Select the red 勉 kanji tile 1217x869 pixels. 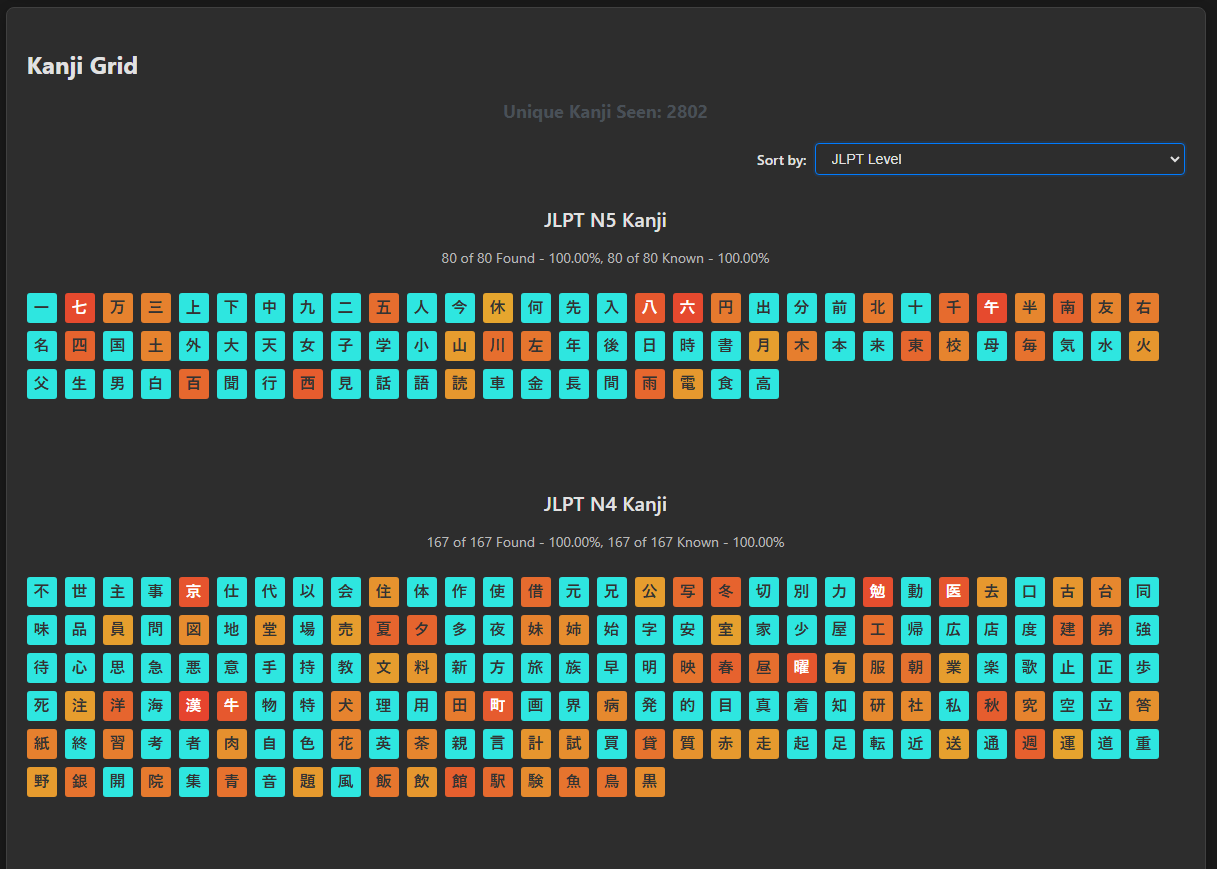(878, 592)
